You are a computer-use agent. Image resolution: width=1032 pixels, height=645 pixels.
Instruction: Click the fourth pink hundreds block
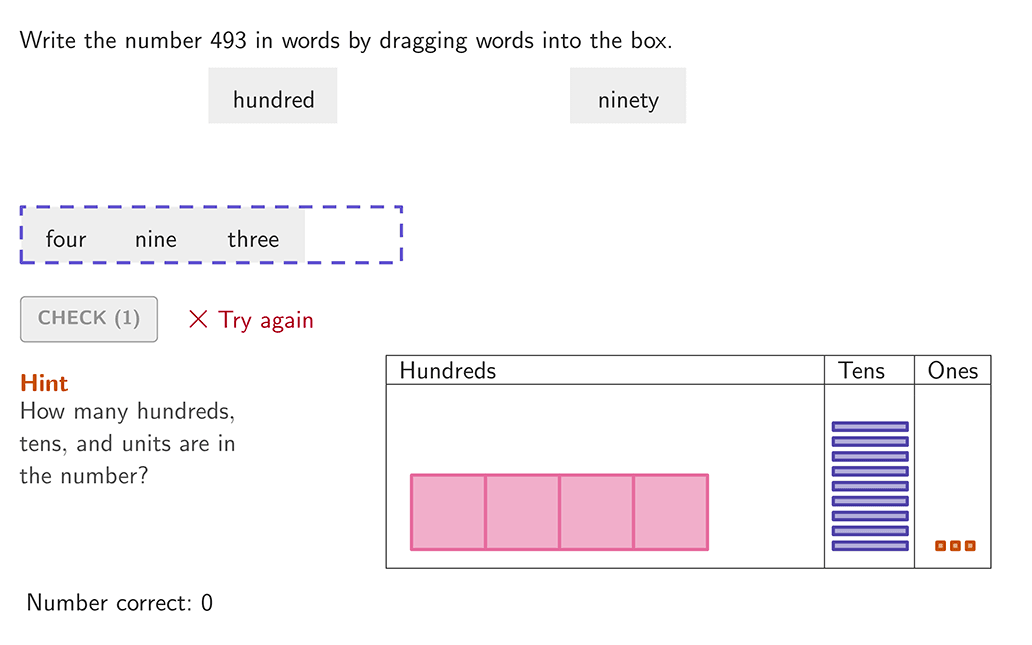[x=670, y=512]
